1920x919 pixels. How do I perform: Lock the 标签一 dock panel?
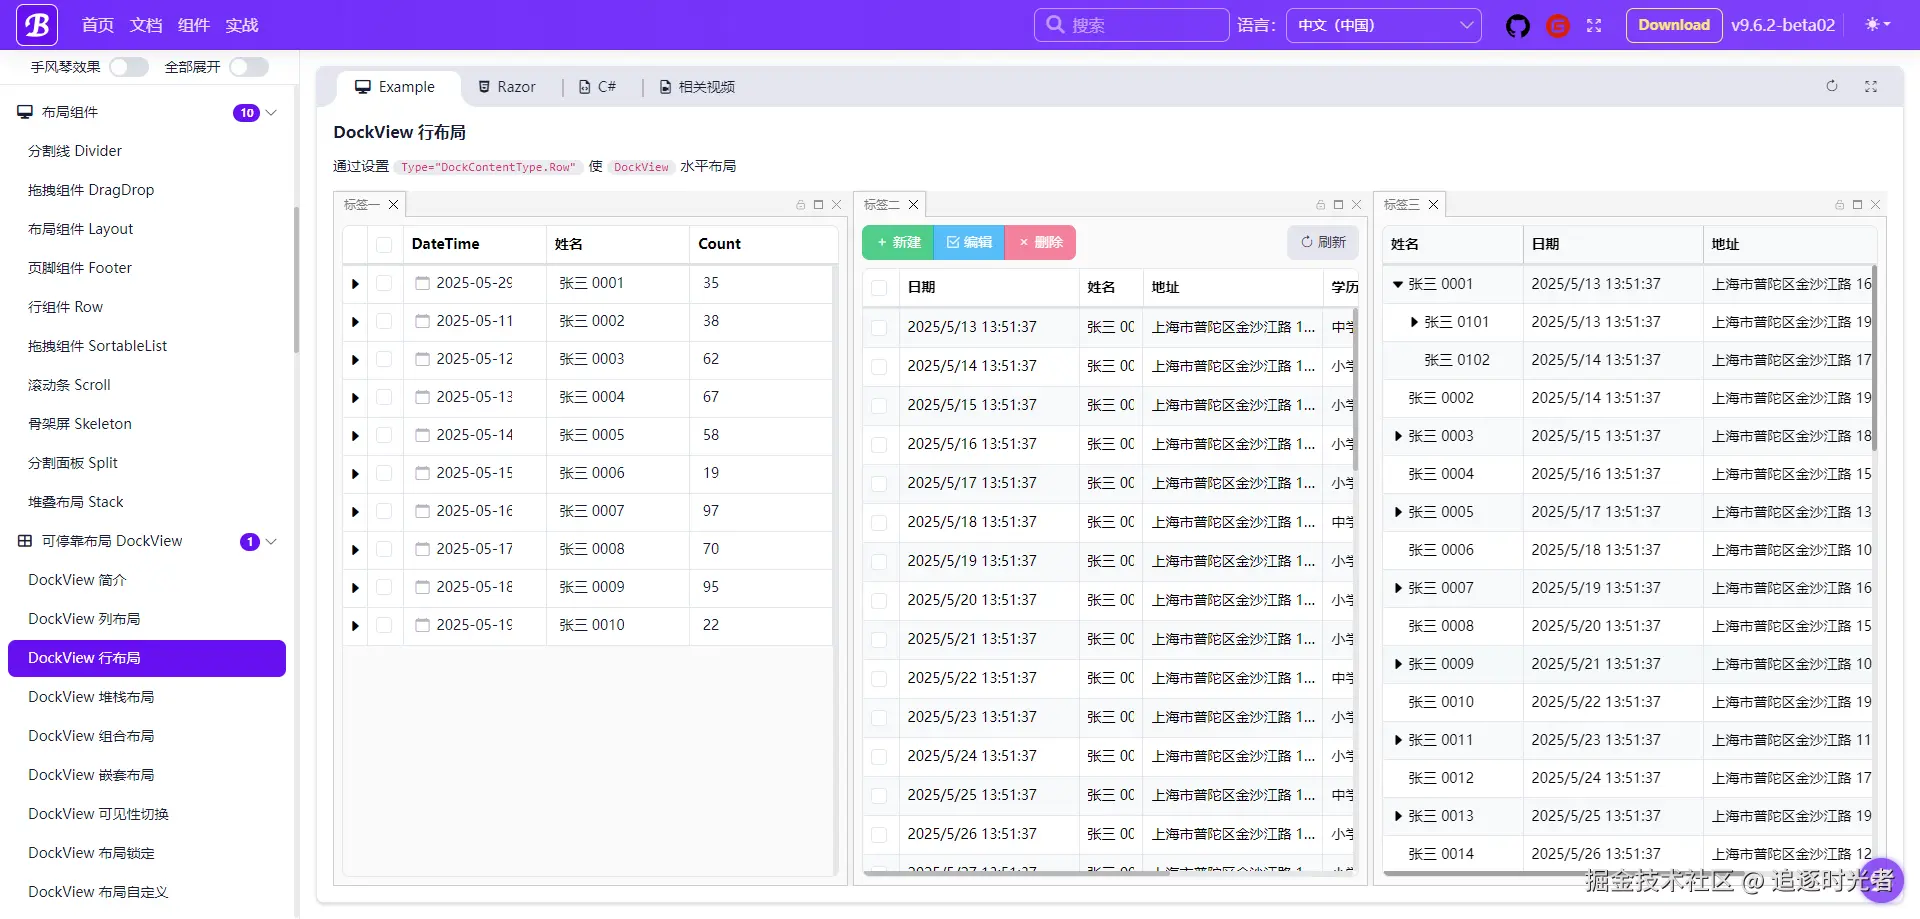click(x=801, y=205)
